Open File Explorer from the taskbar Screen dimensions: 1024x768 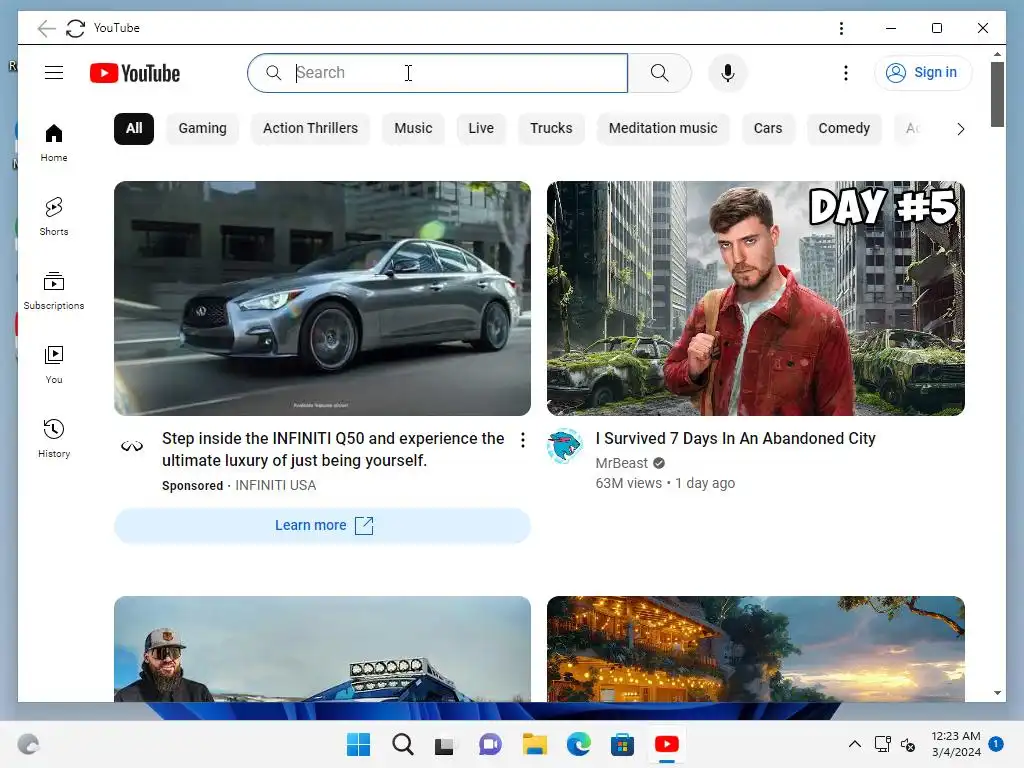point(534,744)
